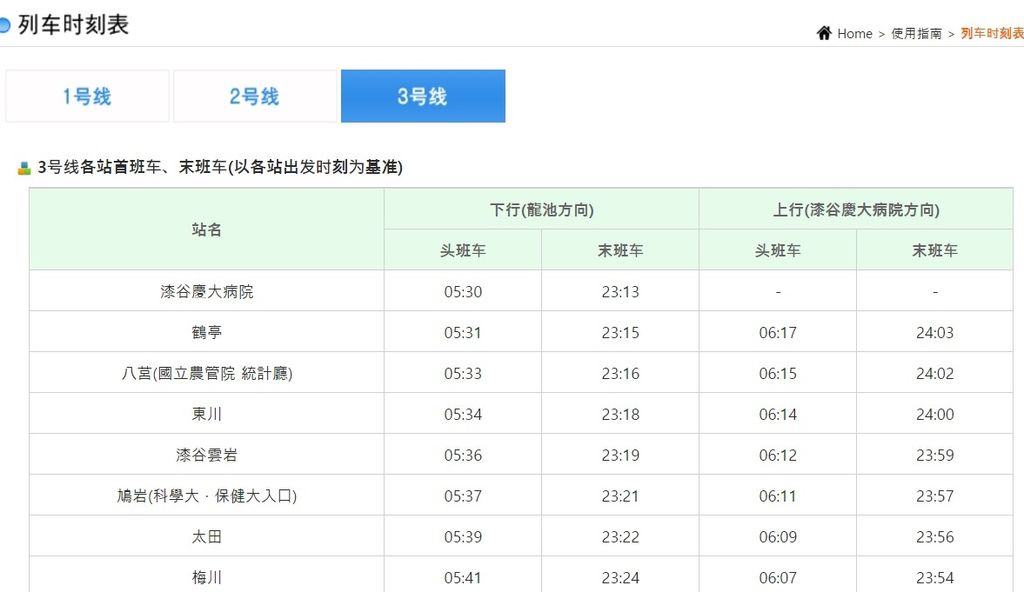Click the 23:59 time cell
The image size is (1024, 592).
[x=935, y=455]
